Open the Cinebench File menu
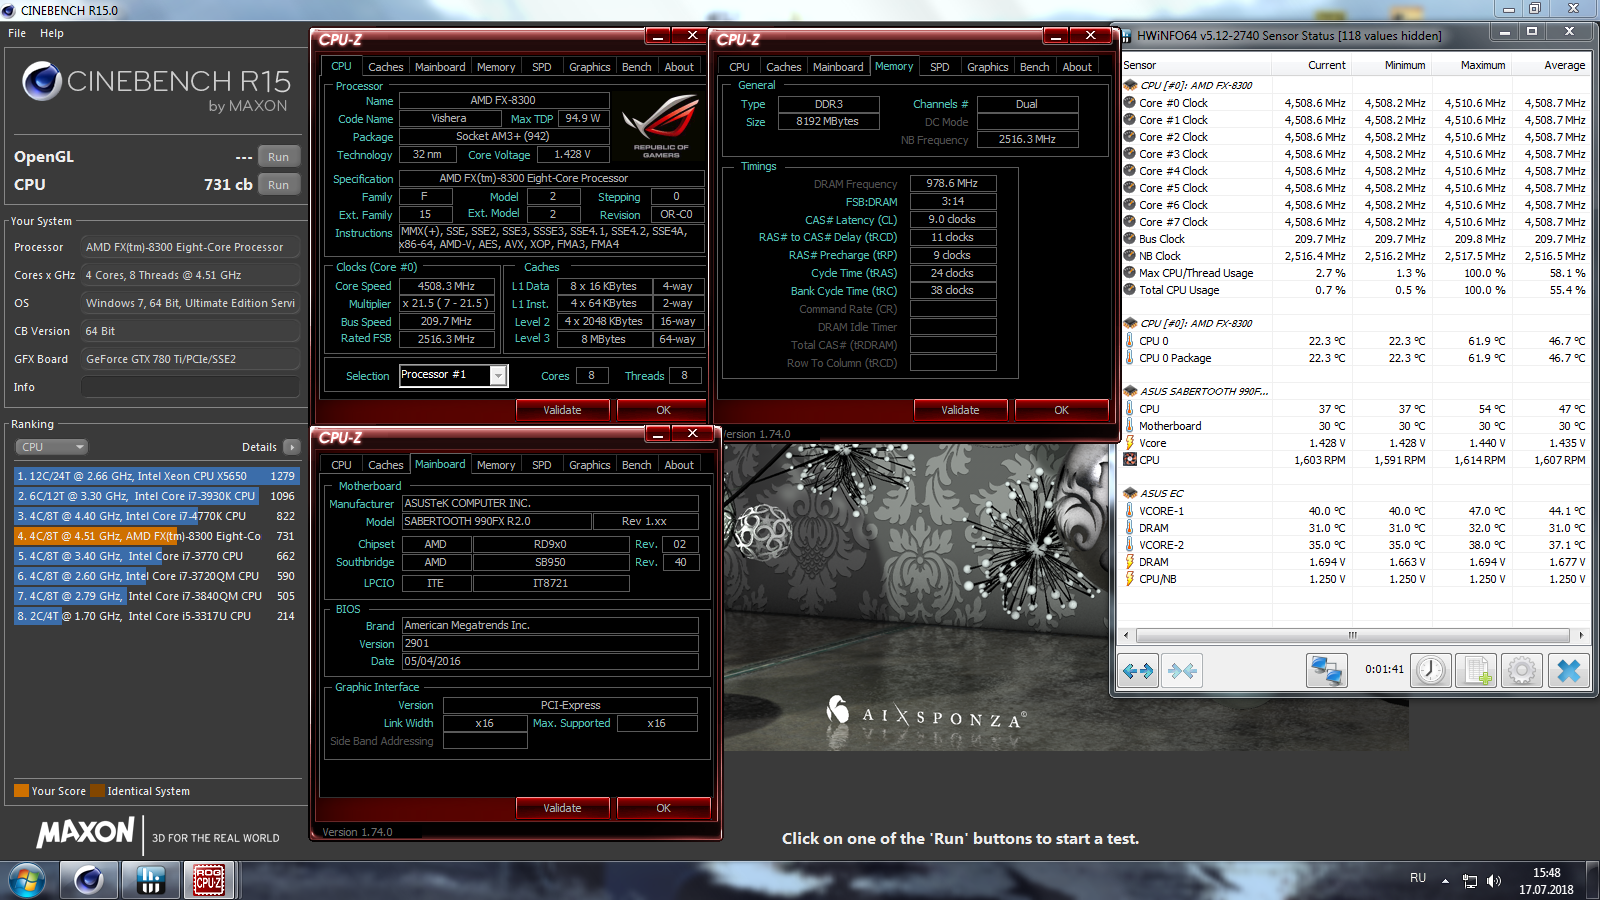The width and height of the screenshot is (1600, 901). pos(17,33)
